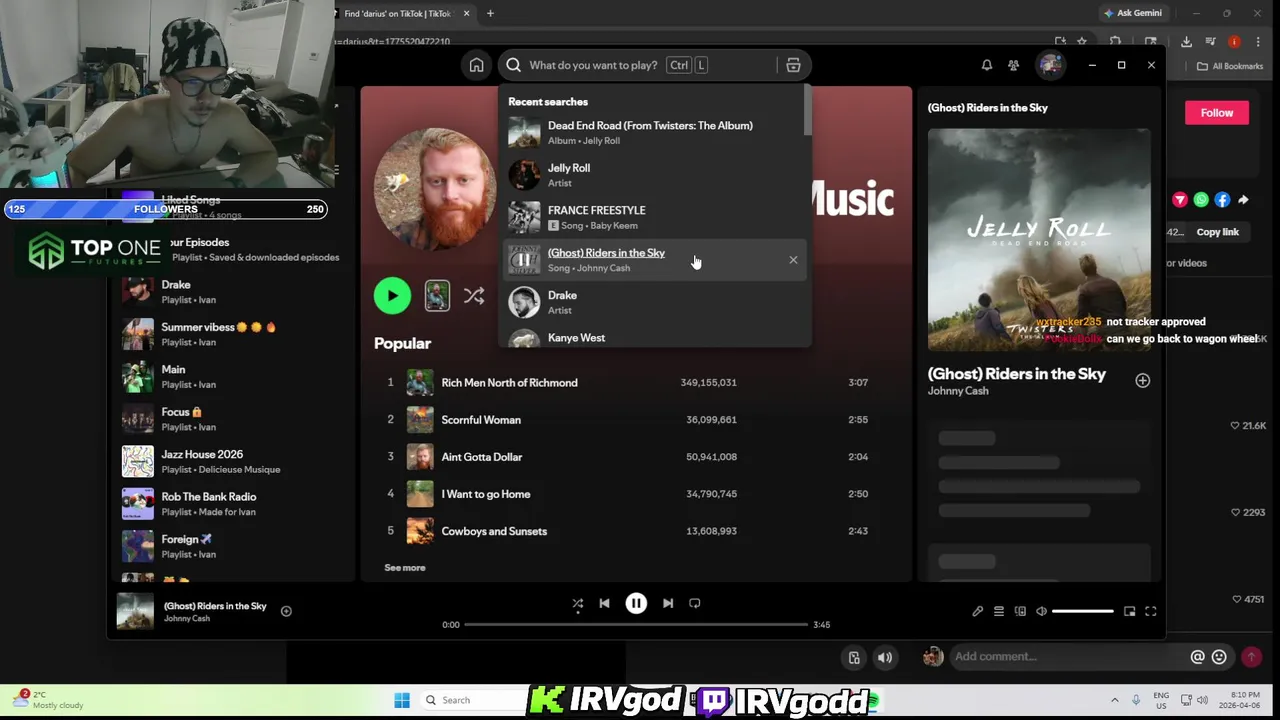Click Ask Gemini in Chrome
Screen dimensions: 1280x720
point(1133,13)
